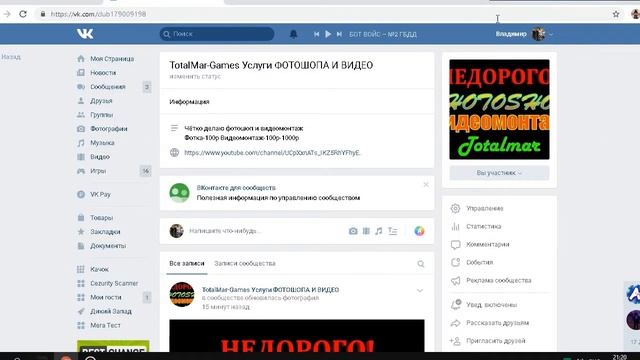The image size is (640, 360).
Task: Open Моя Страница in sidebar
Action: (x=112, y=59)
